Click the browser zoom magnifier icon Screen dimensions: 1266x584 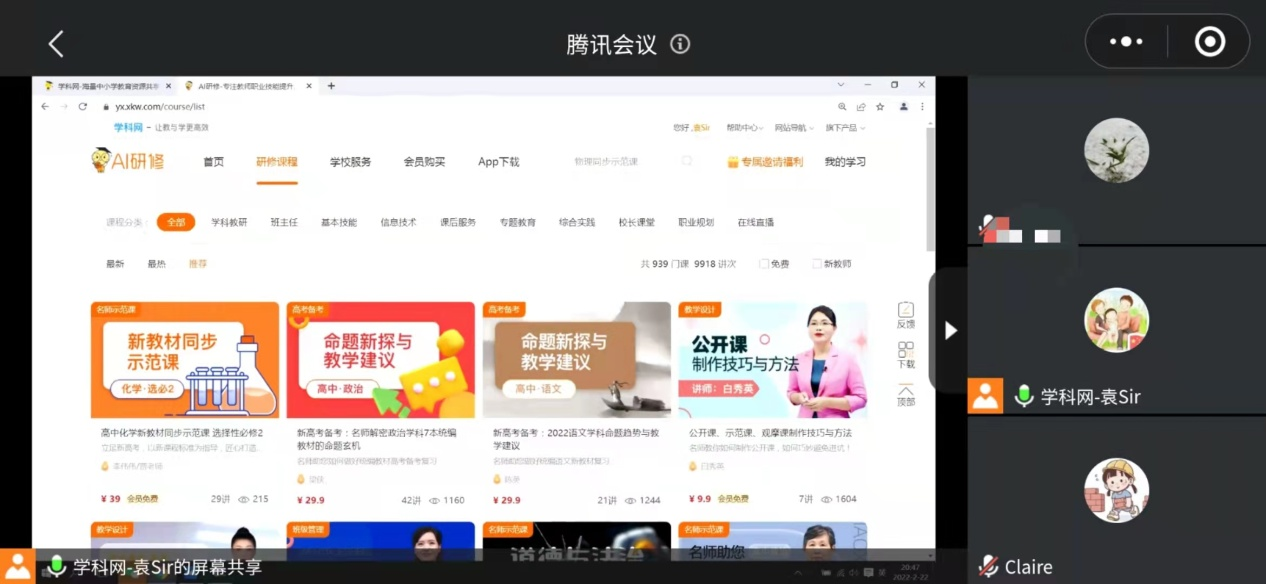[x=842, y=106]
